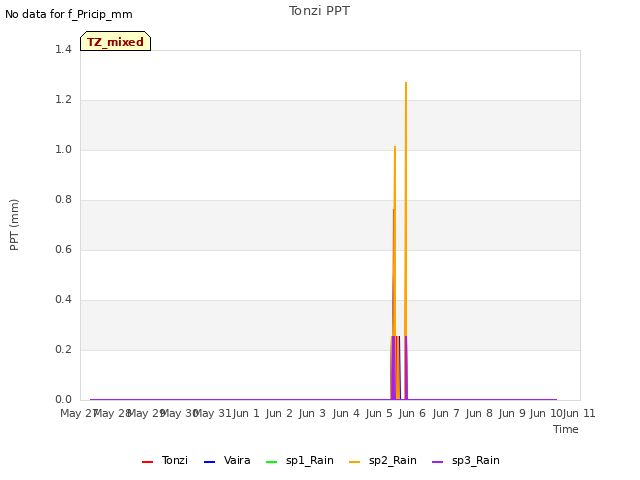Click the 1.4 y-axis tick label

(x=63, y=49)
